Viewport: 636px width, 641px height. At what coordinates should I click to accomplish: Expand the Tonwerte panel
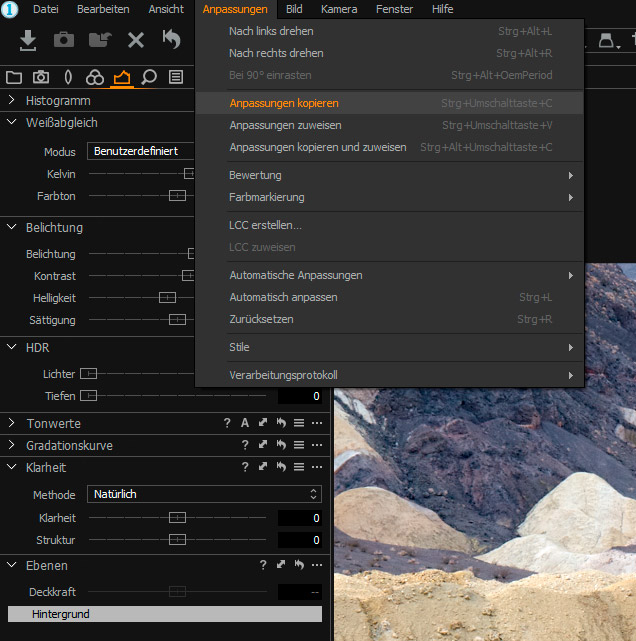(x=11, y=423)
